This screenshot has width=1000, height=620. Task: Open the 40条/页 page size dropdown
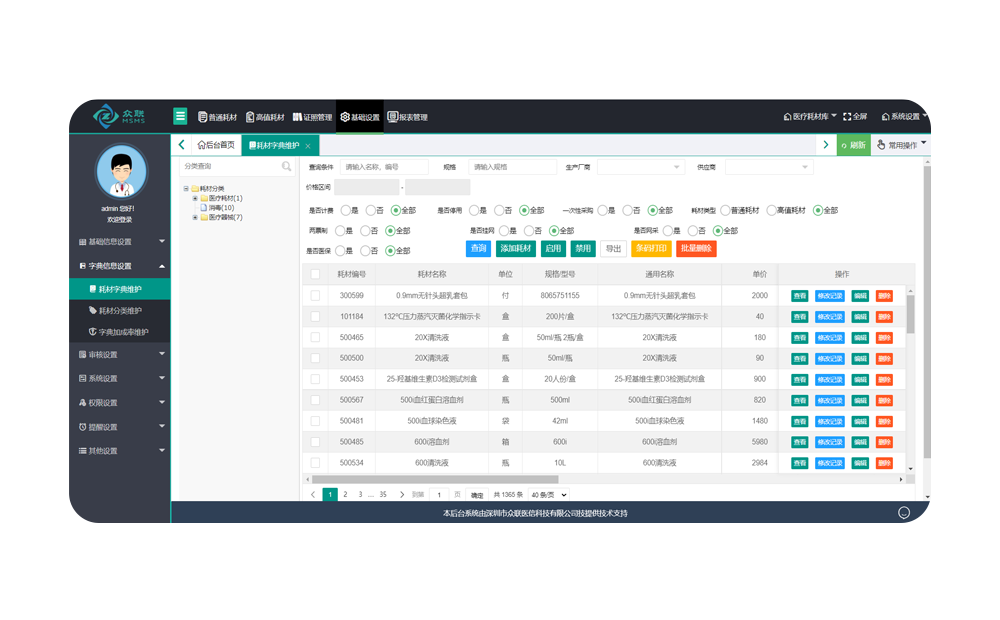(548, 495)
